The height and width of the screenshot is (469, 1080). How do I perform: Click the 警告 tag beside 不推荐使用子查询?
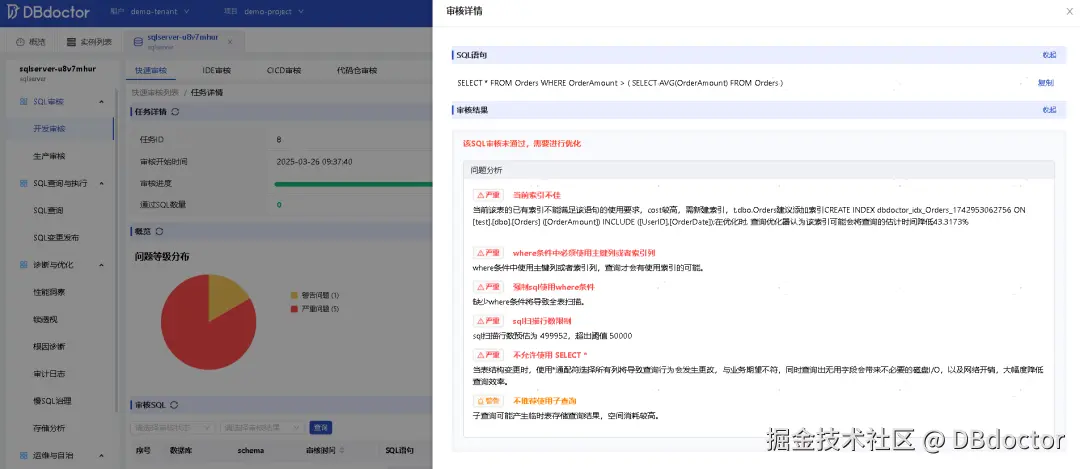tap(488, 400)
